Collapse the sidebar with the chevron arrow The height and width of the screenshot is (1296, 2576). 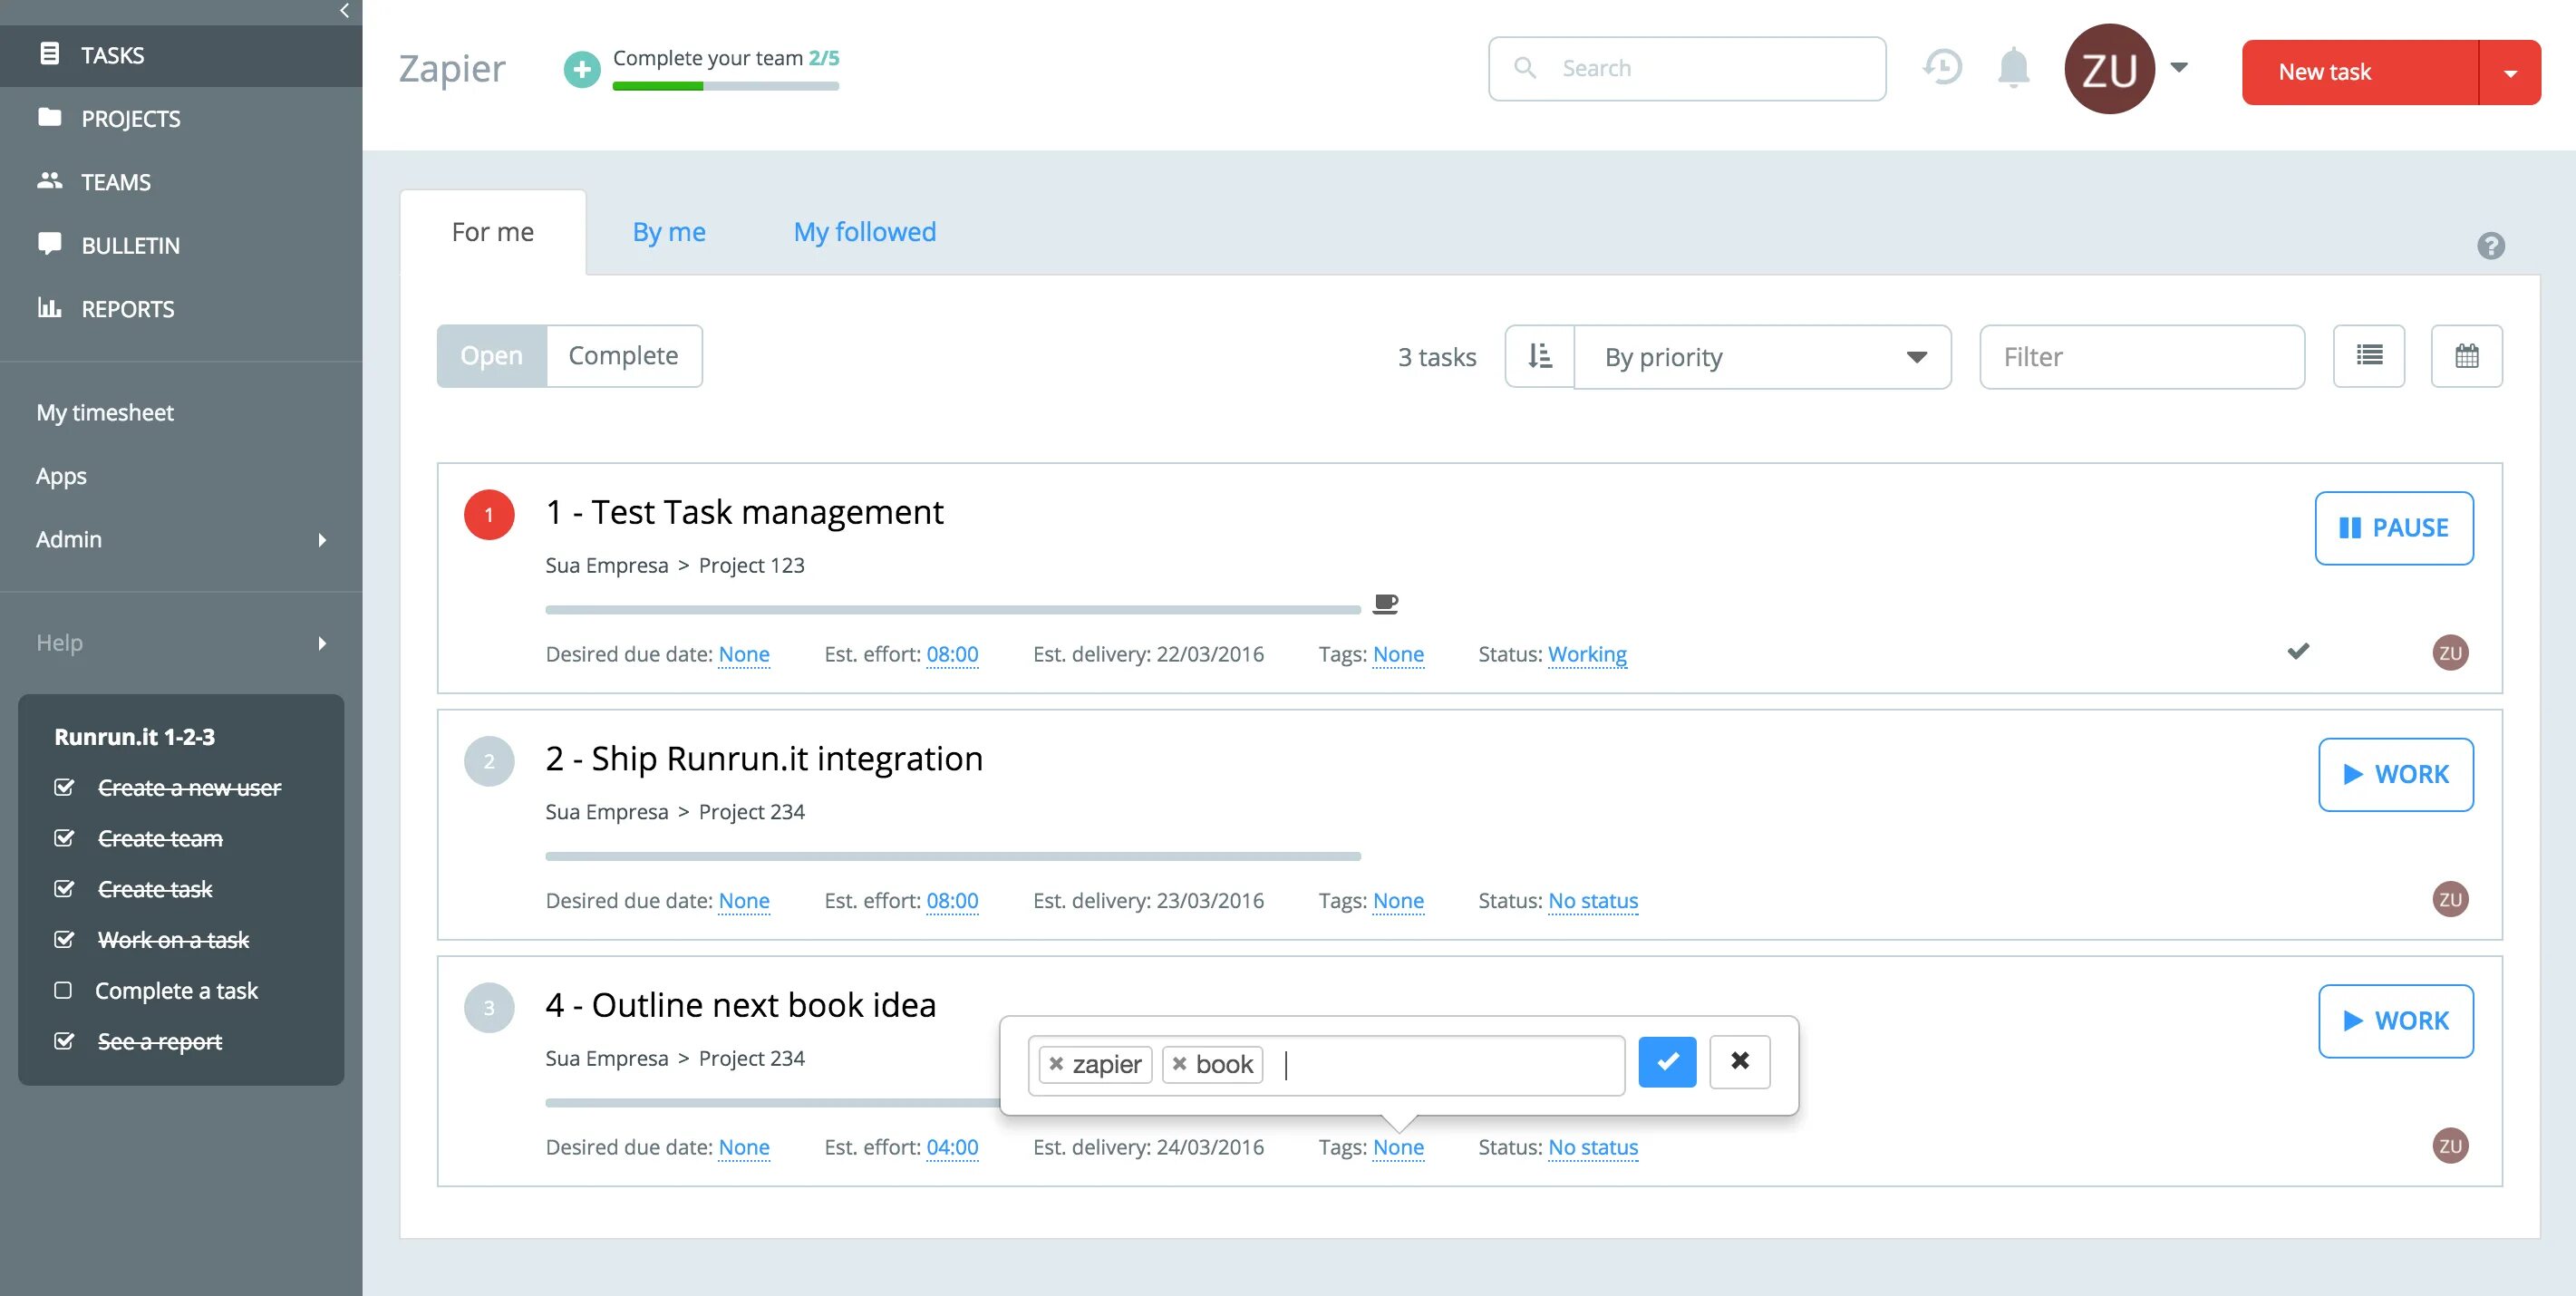click(344, 11)
